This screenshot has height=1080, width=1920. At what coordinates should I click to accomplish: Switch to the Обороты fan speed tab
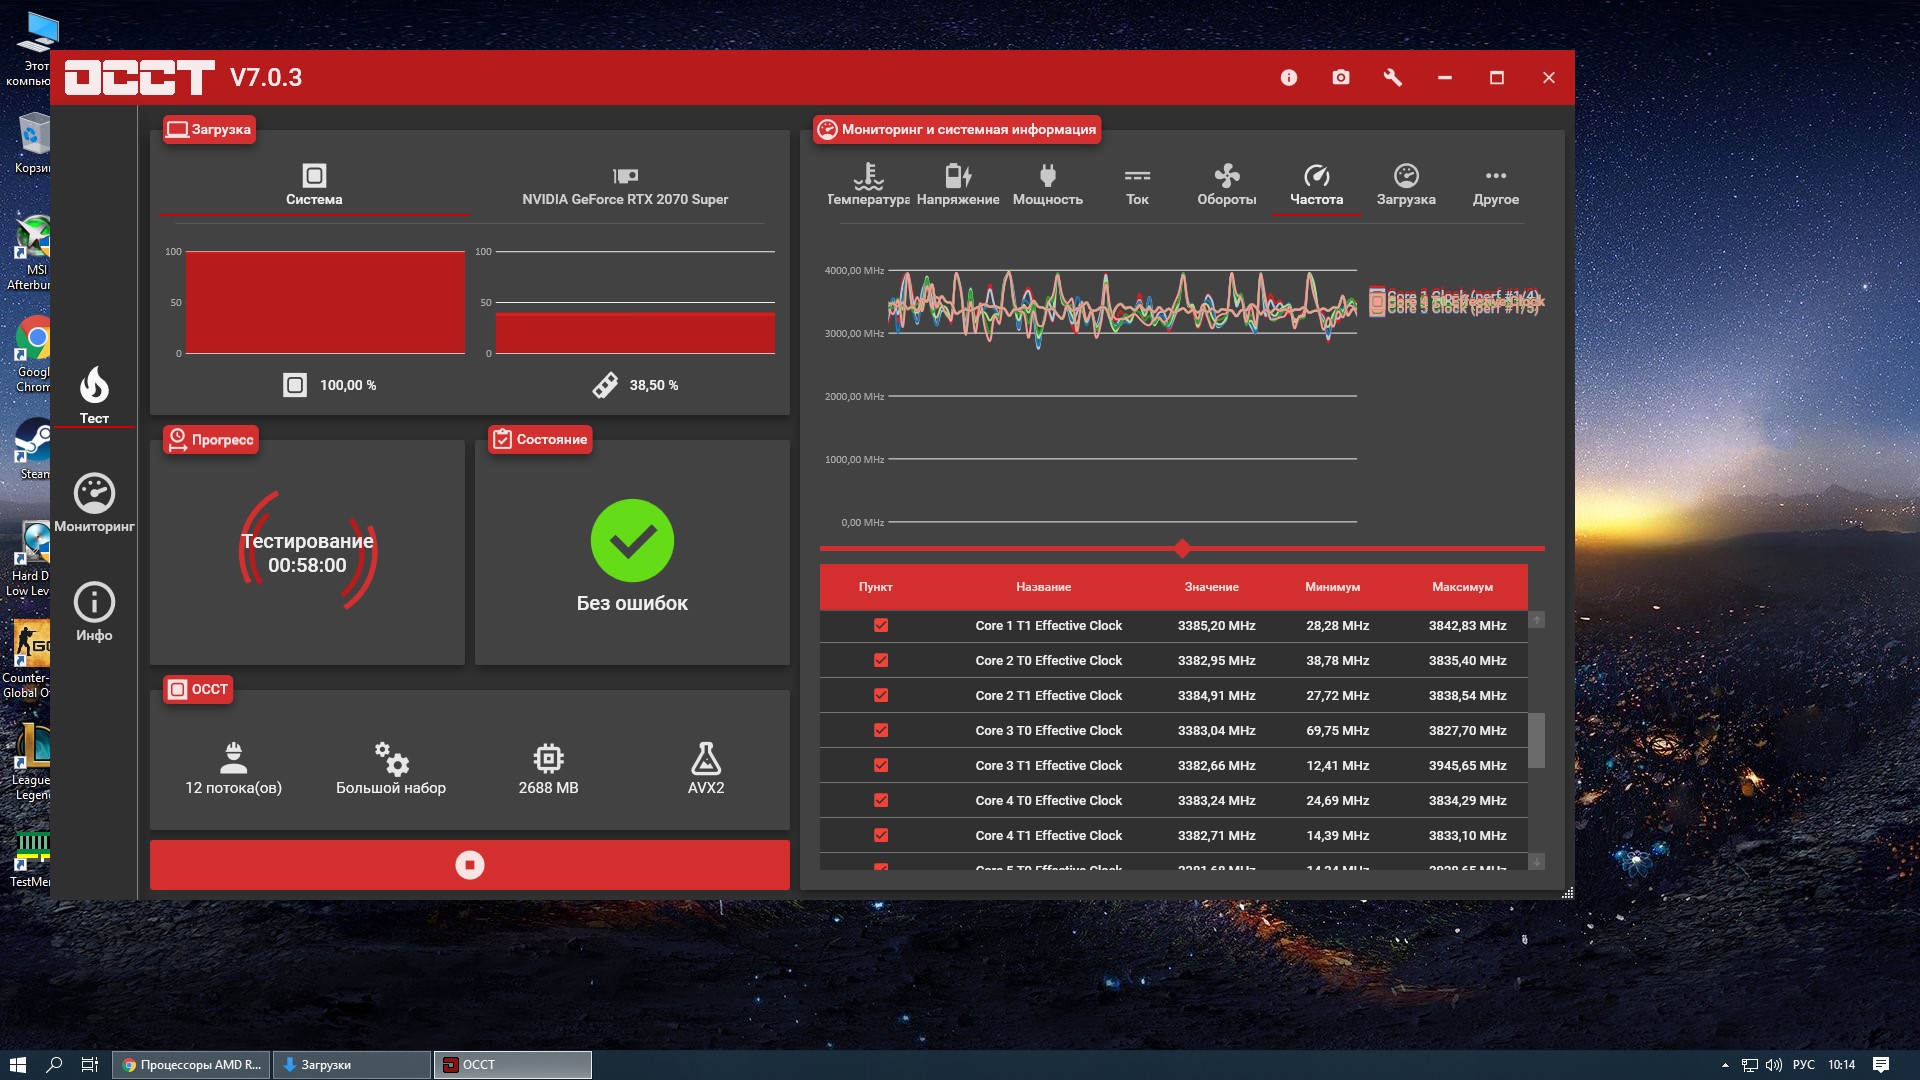click(1227, 185)
